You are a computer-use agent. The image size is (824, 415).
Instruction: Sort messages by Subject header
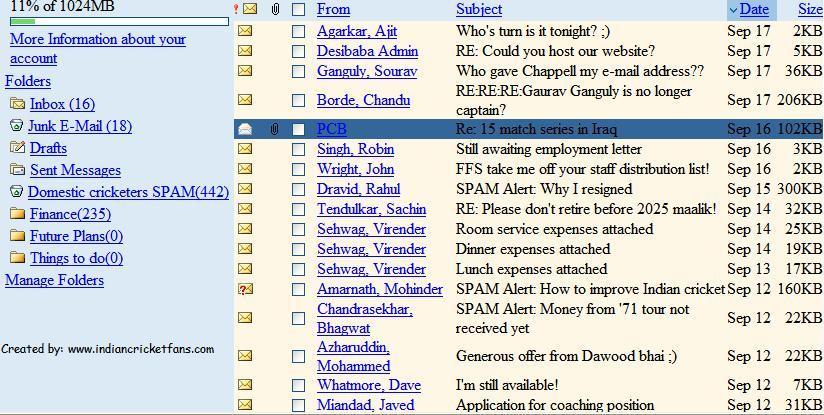(x=479, y=9)
